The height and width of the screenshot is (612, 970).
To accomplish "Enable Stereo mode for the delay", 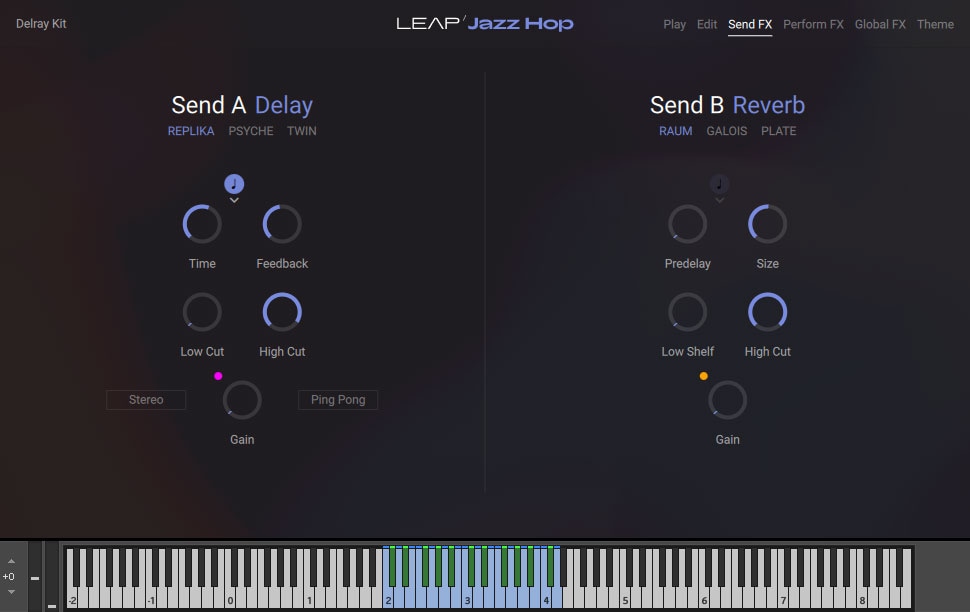I will pyautogui.click(x=146, y=400).
